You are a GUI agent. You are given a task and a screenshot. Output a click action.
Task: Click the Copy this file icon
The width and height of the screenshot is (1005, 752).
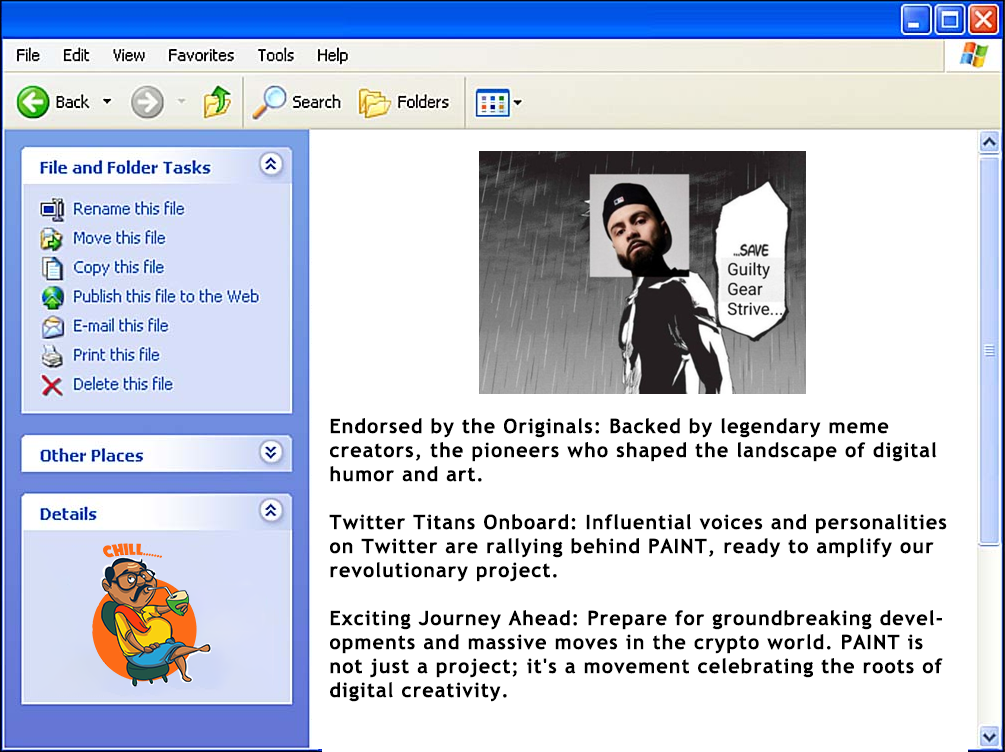[52, 268]
